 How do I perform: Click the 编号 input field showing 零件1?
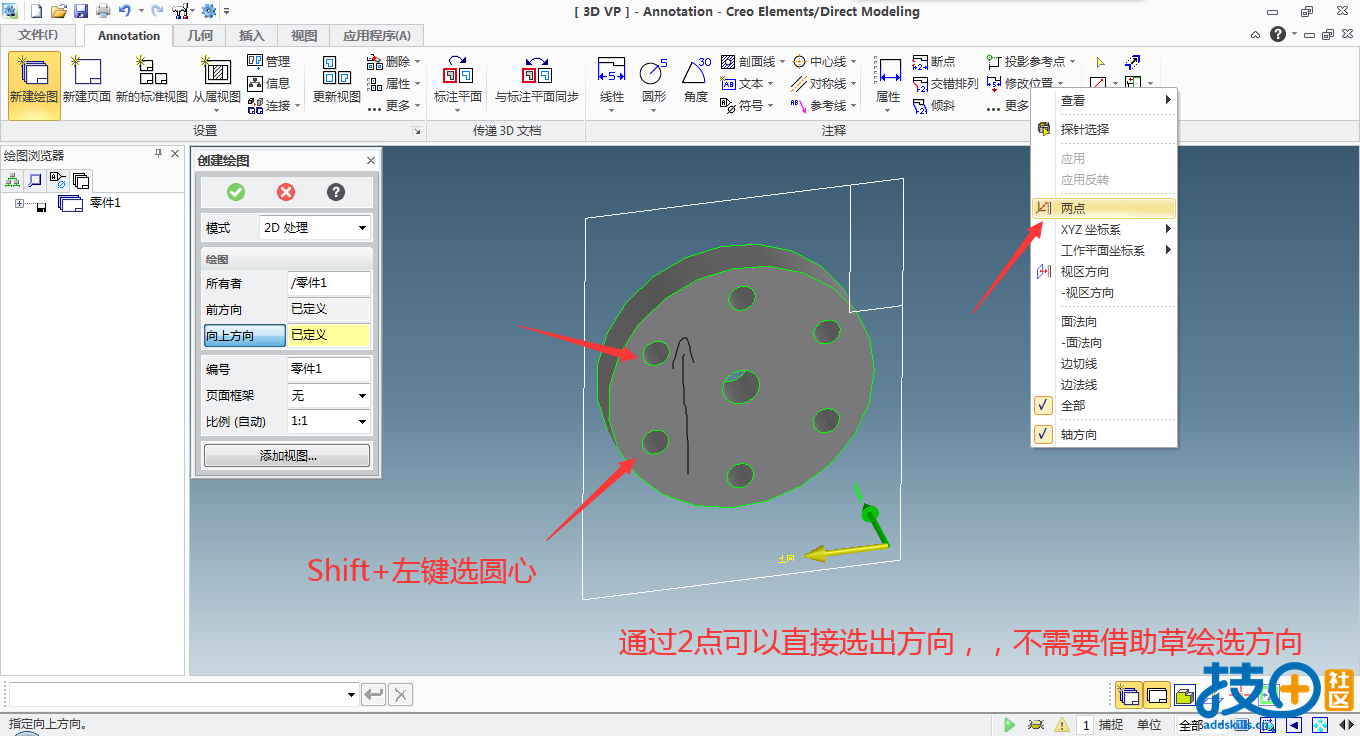point(329,369)
